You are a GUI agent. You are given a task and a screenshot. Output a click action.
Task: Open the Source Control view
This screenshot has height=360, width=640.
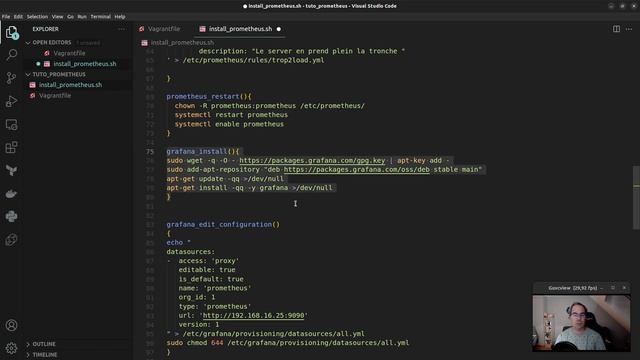coord(11,78)
